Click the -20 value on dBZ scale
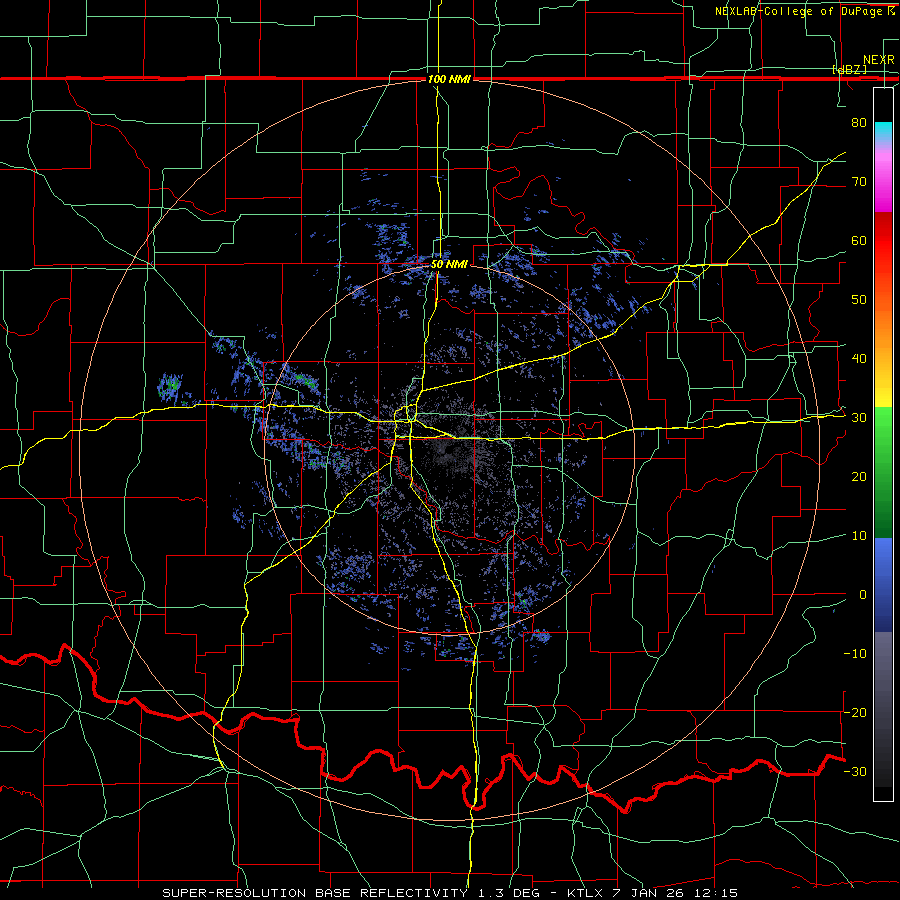 [855, 712]
